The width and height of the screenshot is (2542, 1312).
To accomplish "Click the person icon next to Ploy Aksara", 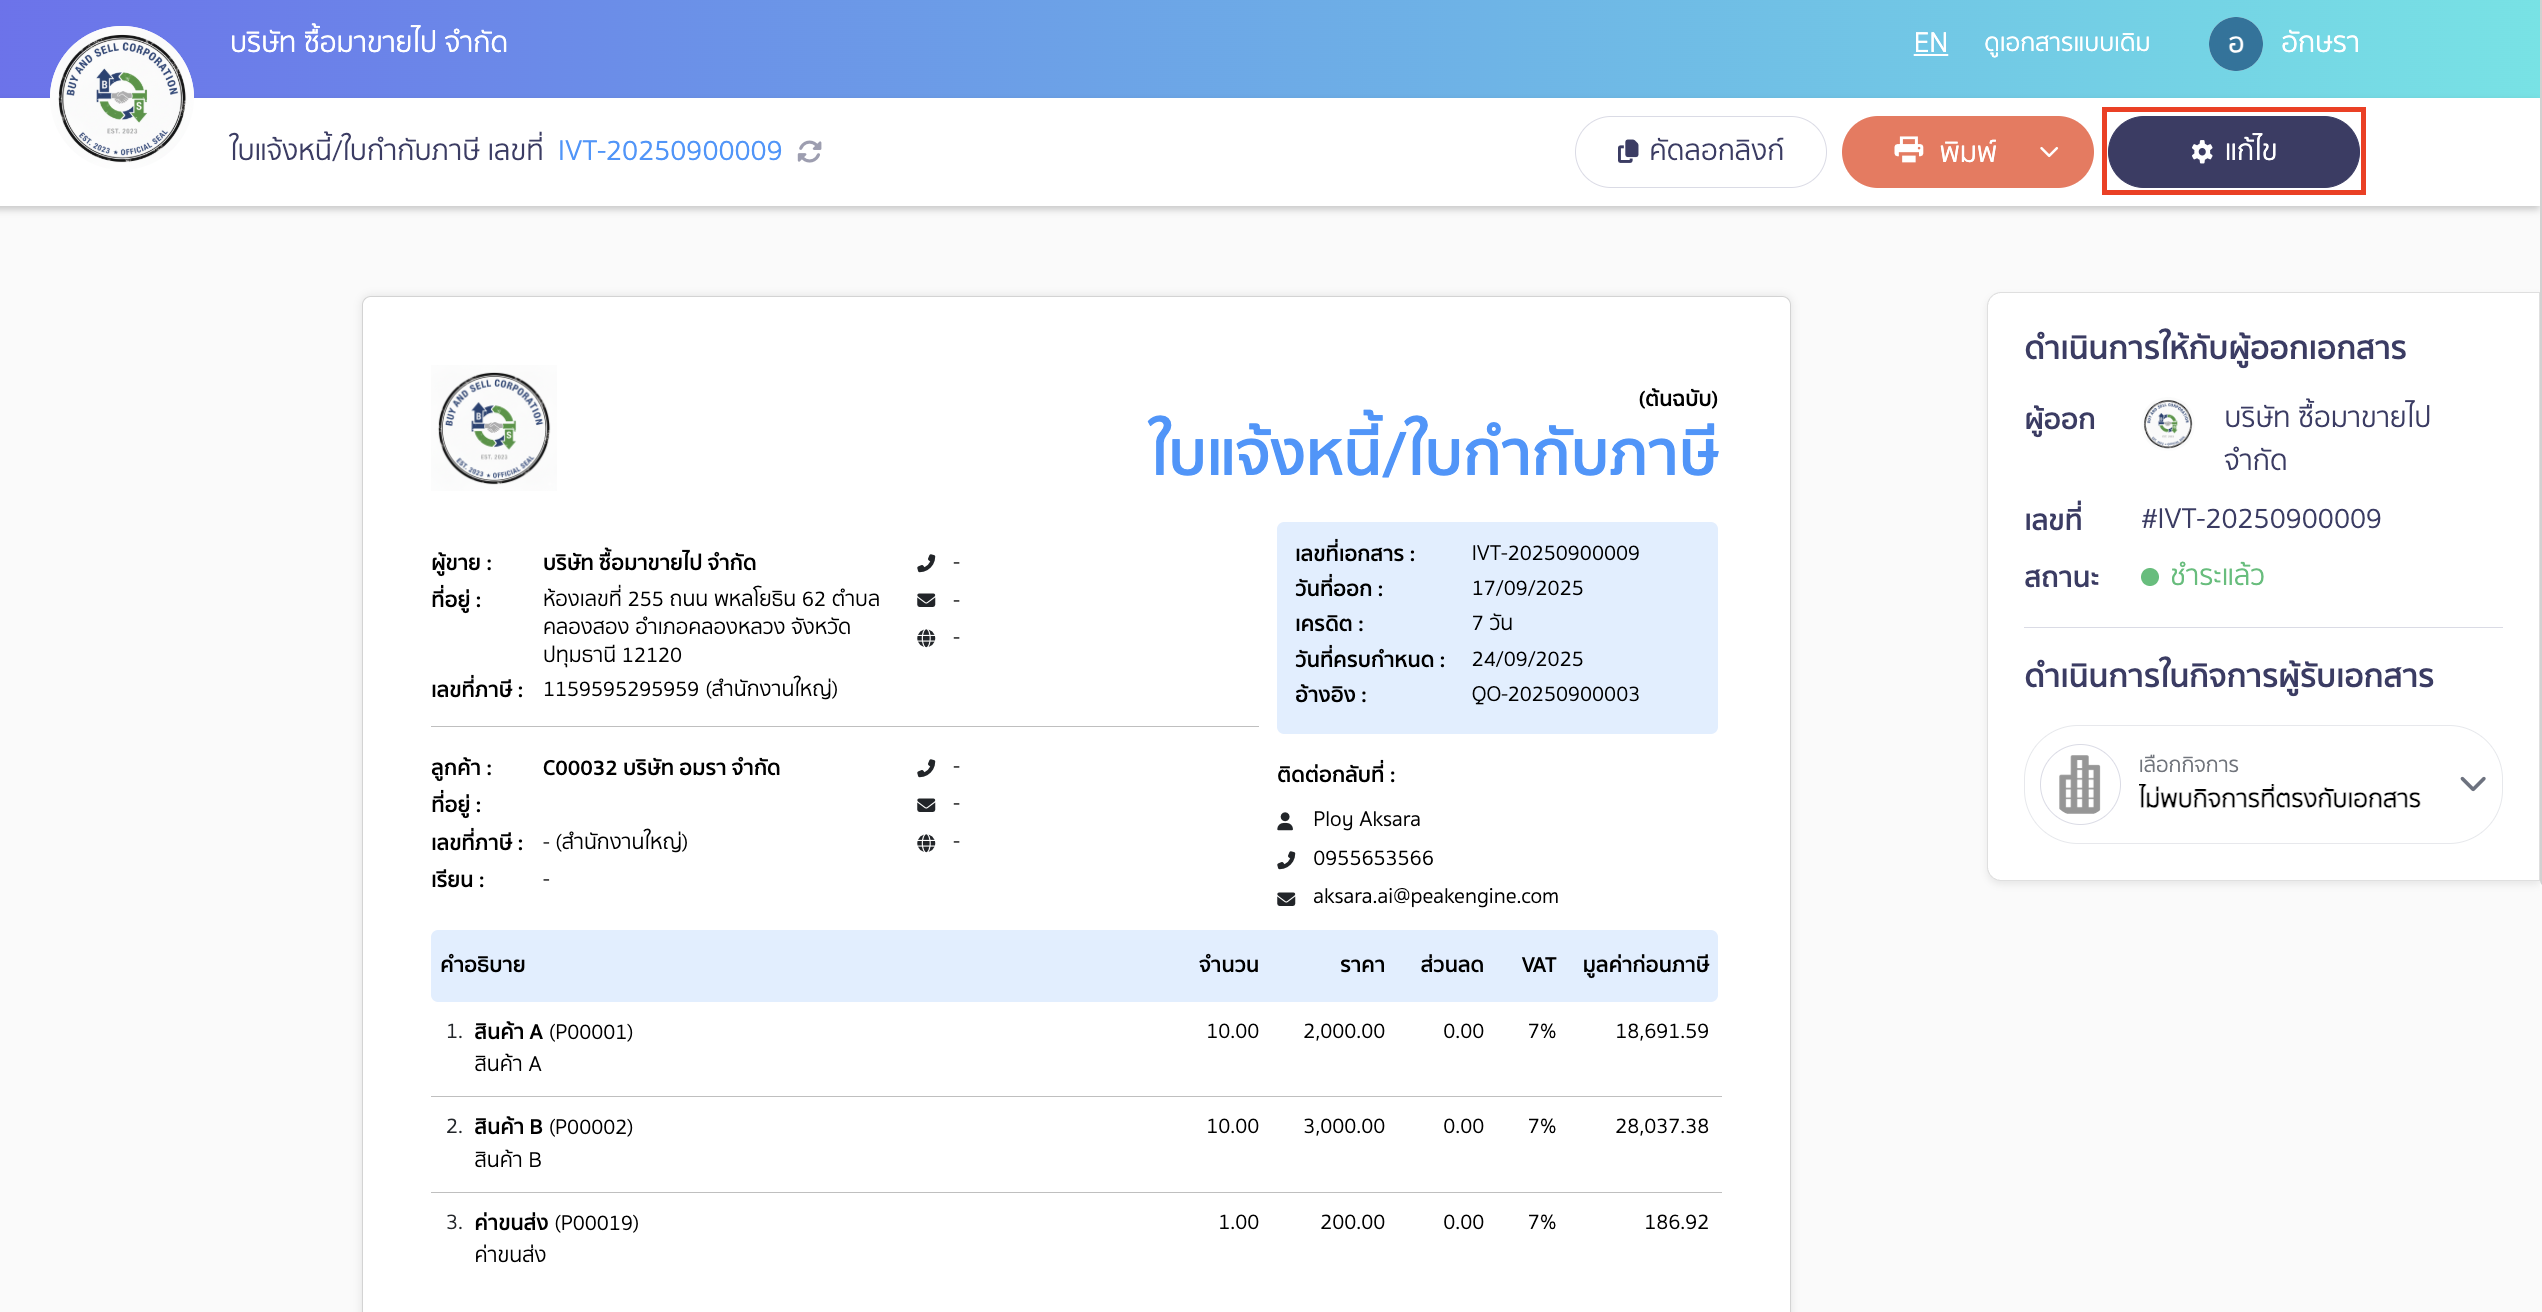I will (1286, 819).
